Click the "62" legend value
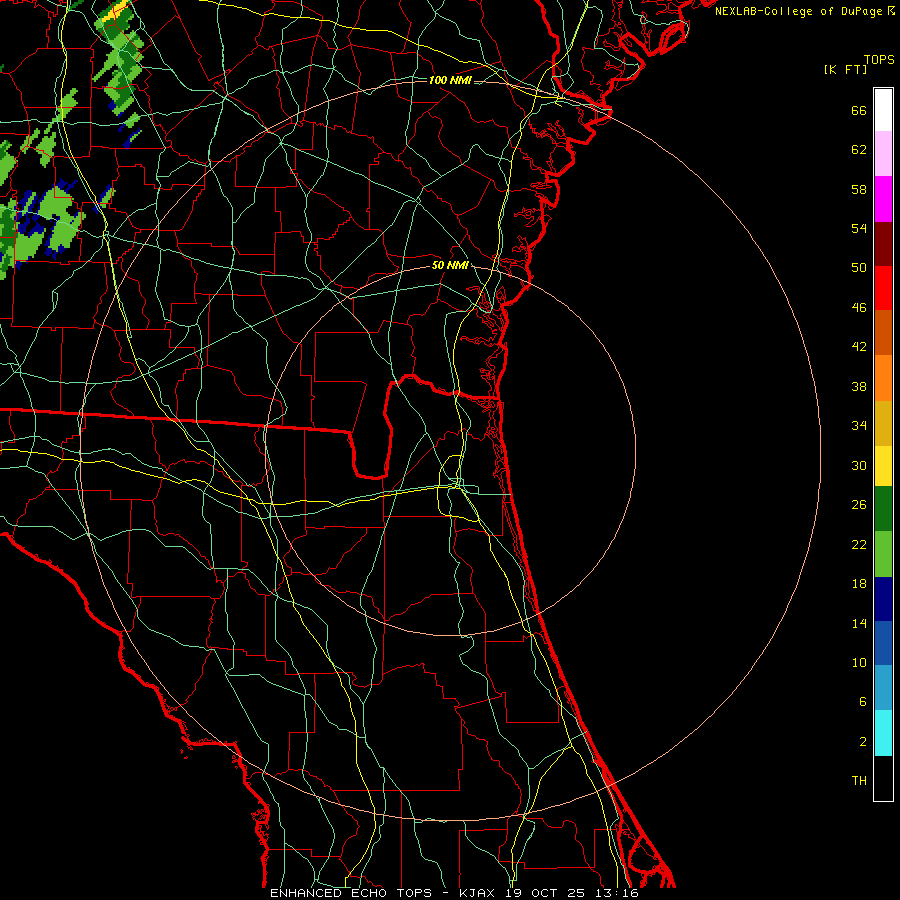The width and height of the screenshot is (900, 900). (x=859, y=150)
